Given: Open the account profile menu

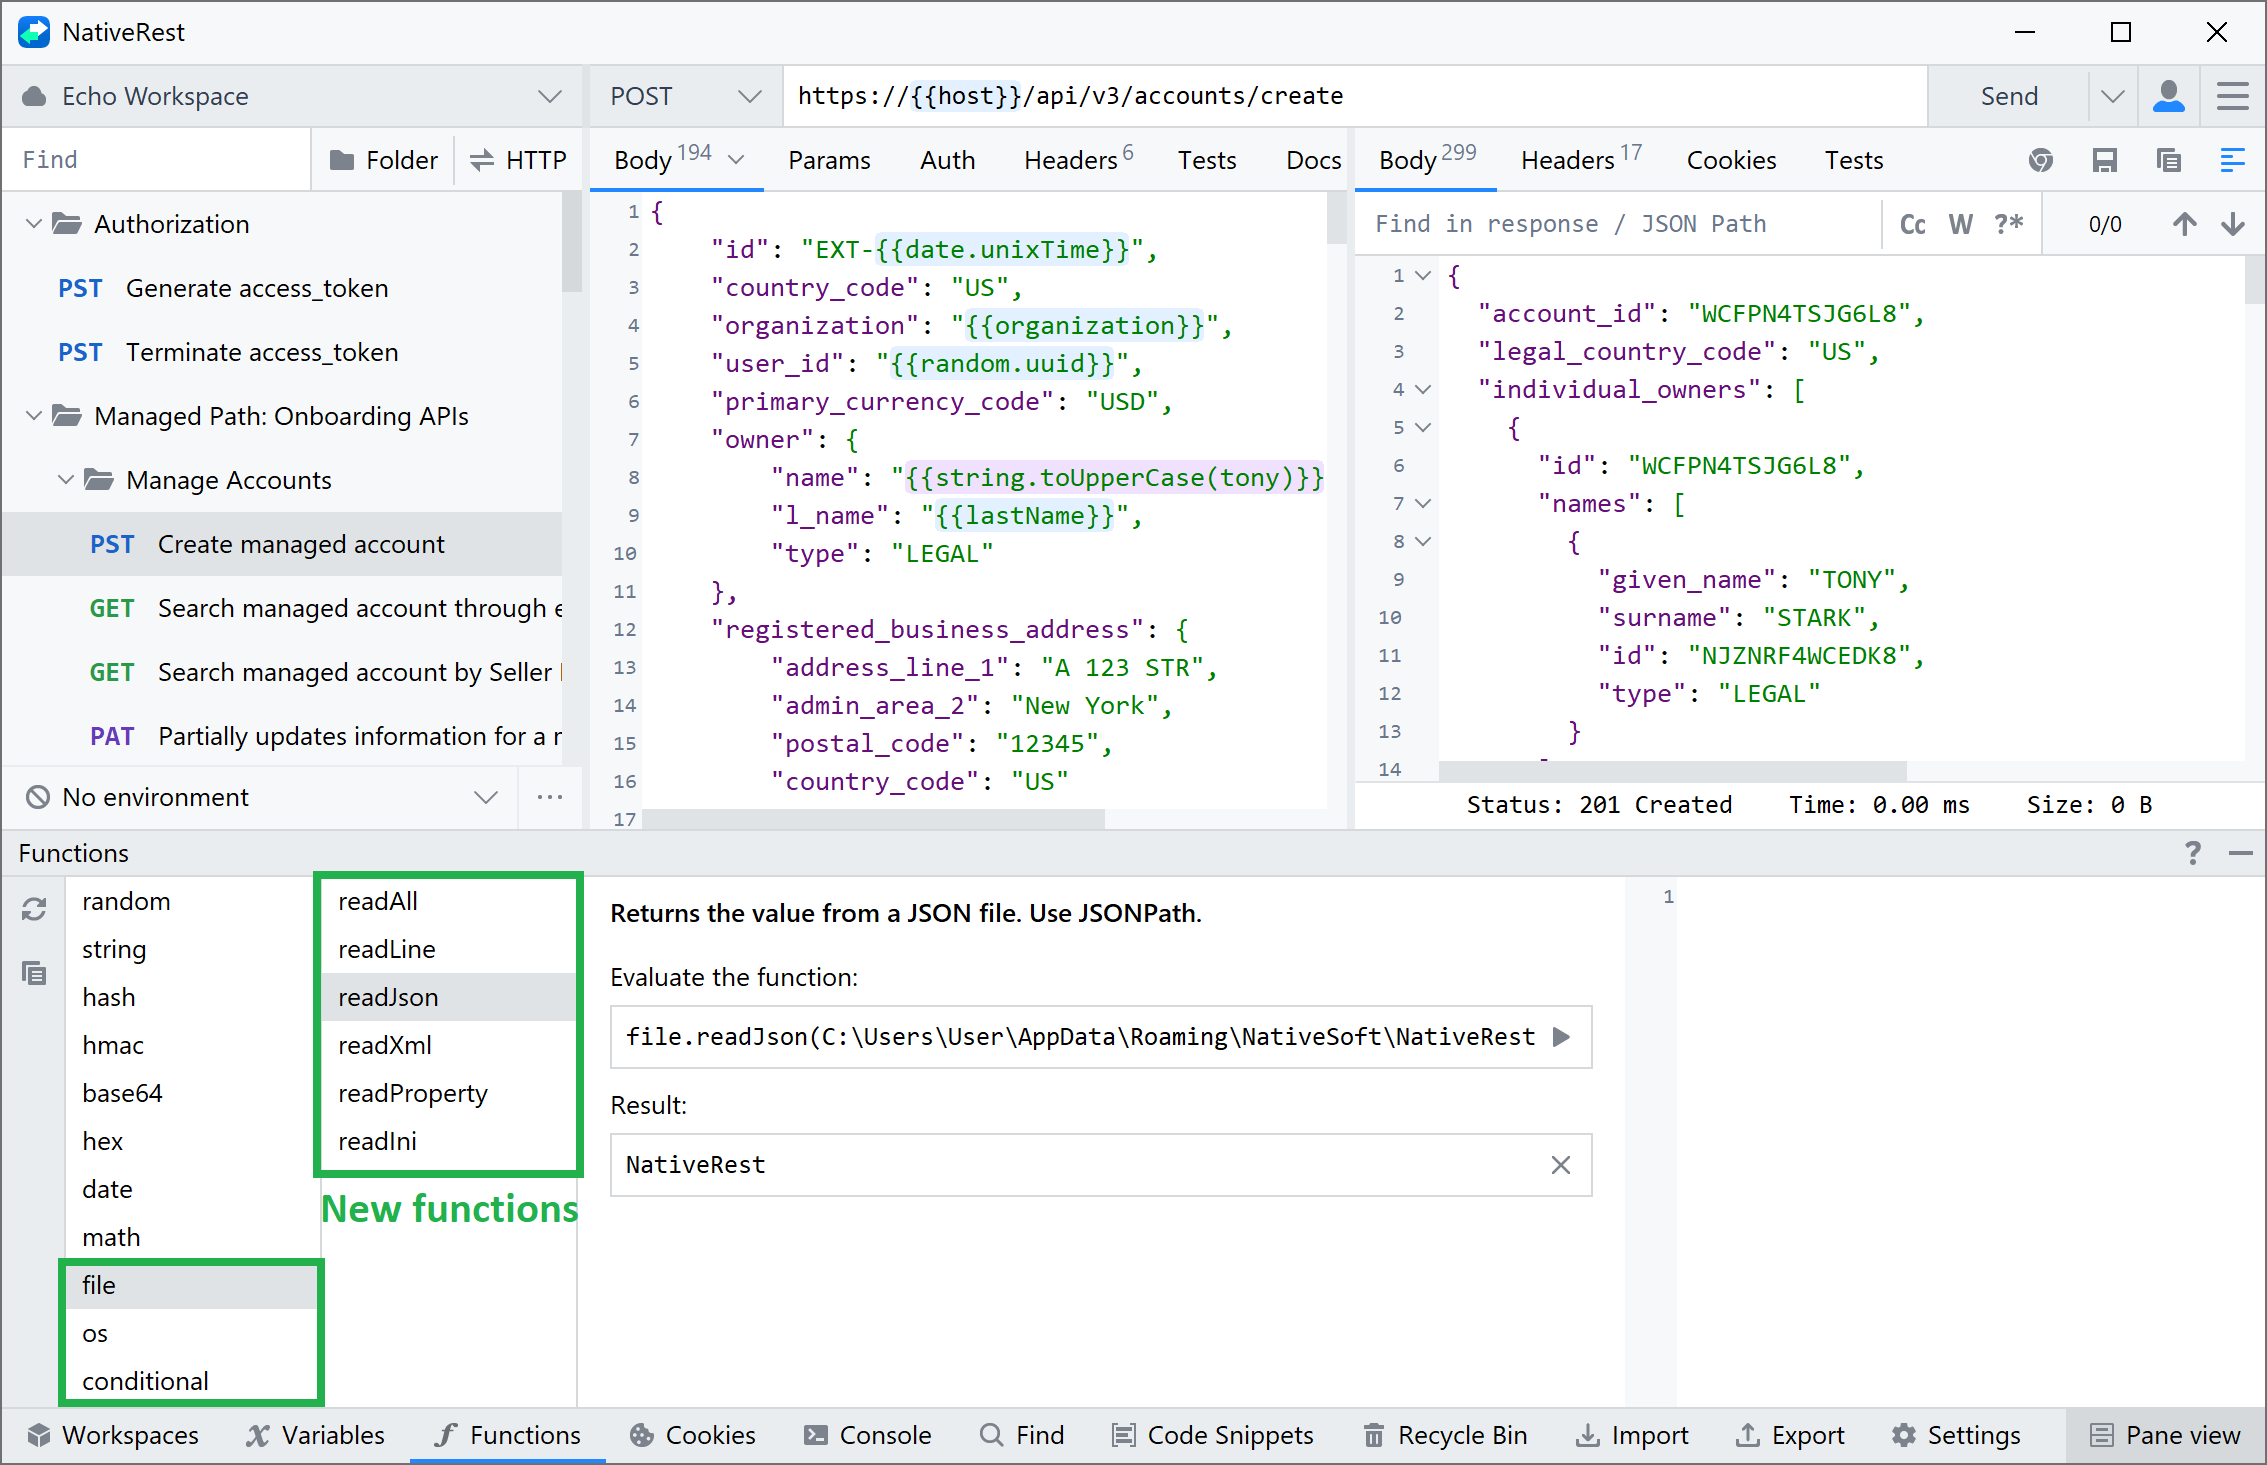Looking at the screenshot, I should pyautogui.click(x=2169, y=96).
